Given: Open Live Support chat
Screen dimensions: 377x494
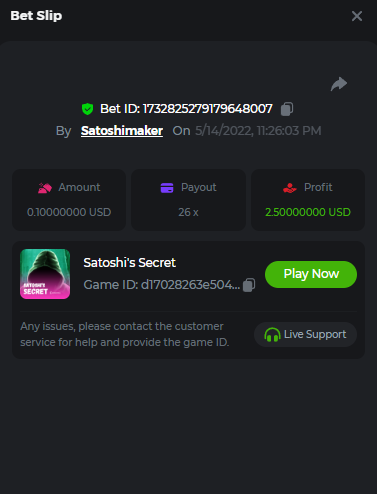Looking at the screenshot, I should click(305, 334).
